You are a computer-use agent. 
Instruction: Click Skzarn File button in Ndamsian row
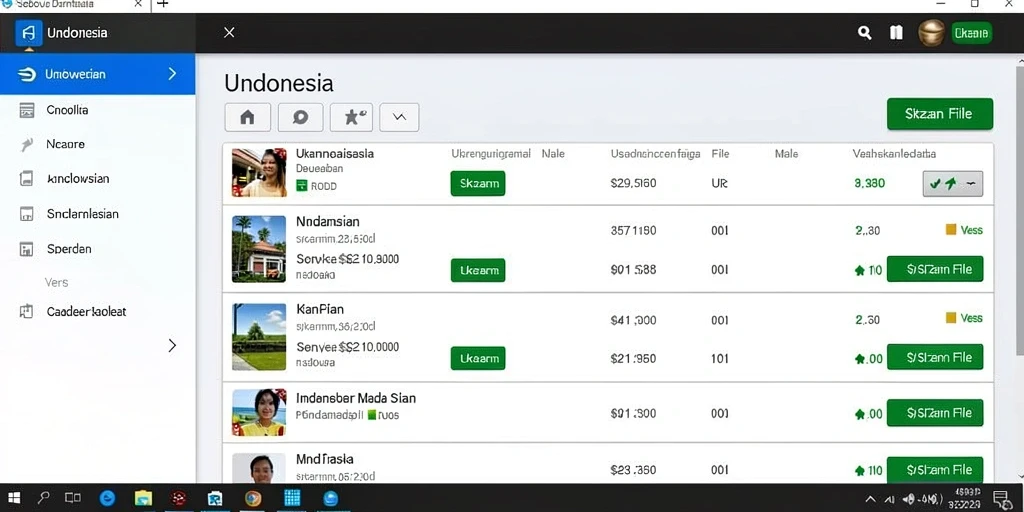pos(935,269)
